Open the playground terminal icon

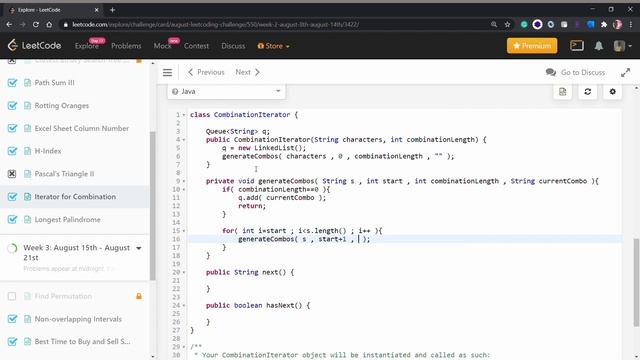(x=577, y=46)
